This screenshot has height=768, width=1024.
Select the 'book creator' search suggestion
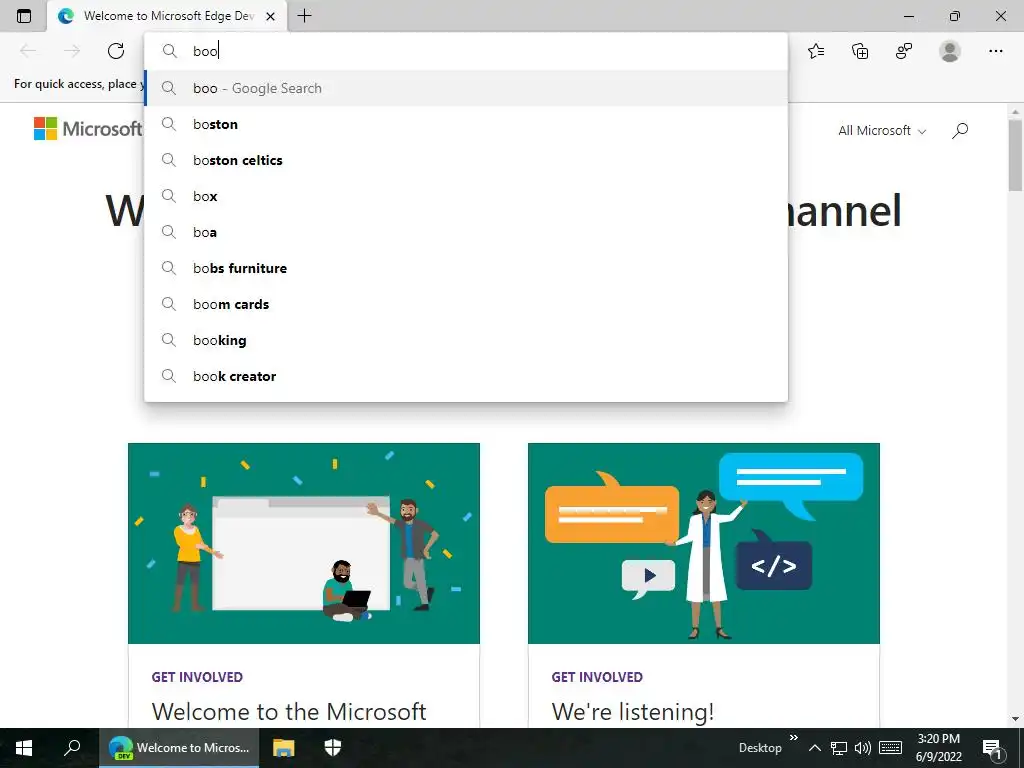466,376
